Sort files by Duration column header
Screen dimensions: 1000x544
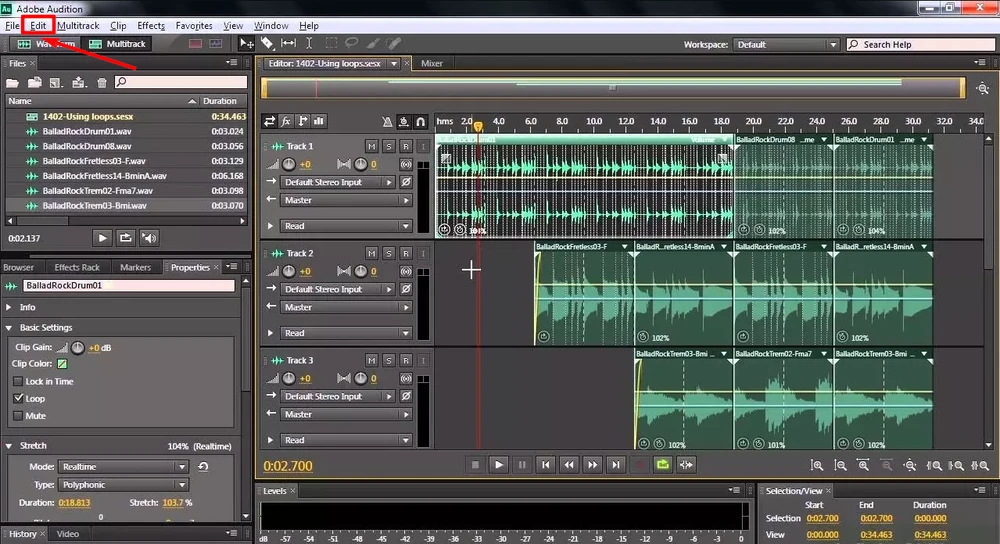[219, 101]
